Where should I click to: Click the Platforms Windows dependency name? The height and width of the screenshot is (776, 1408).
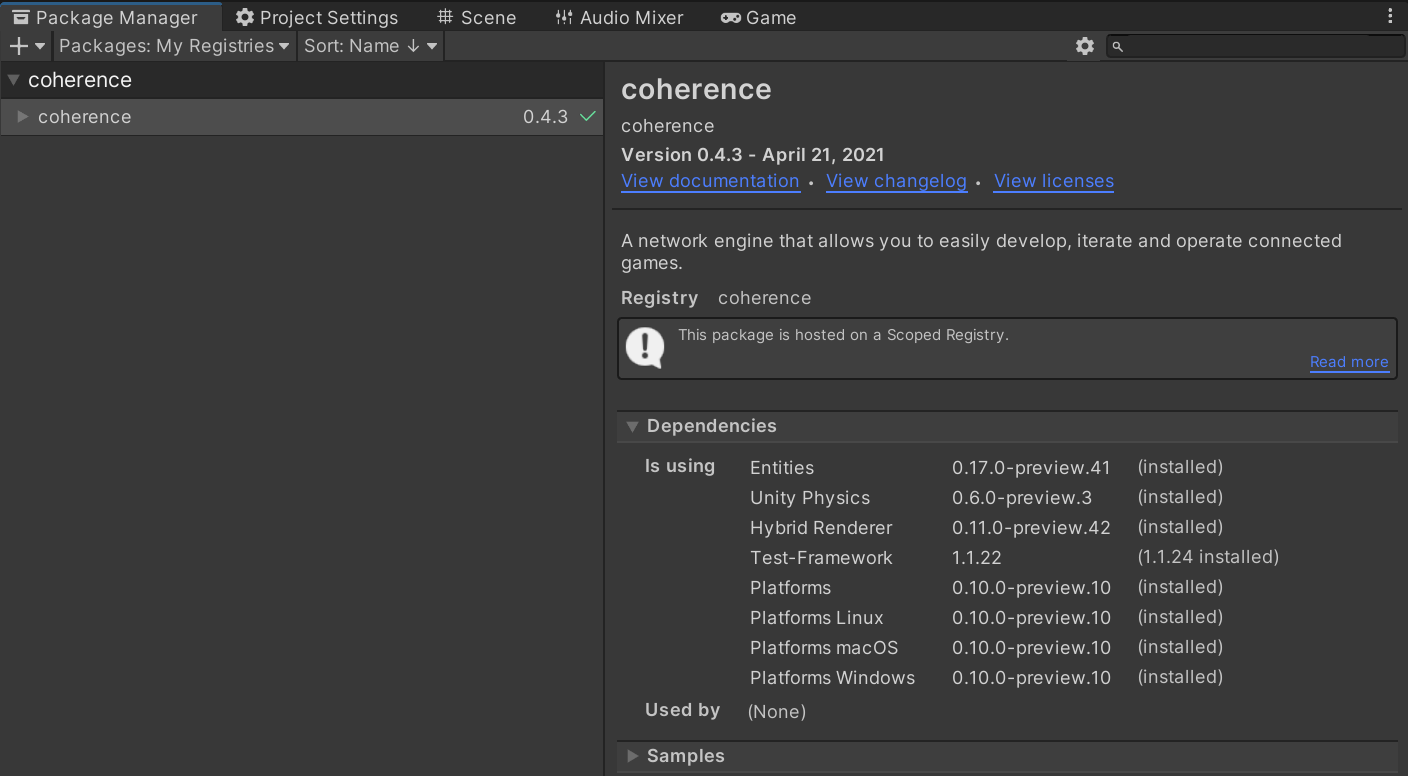(832, 678)
